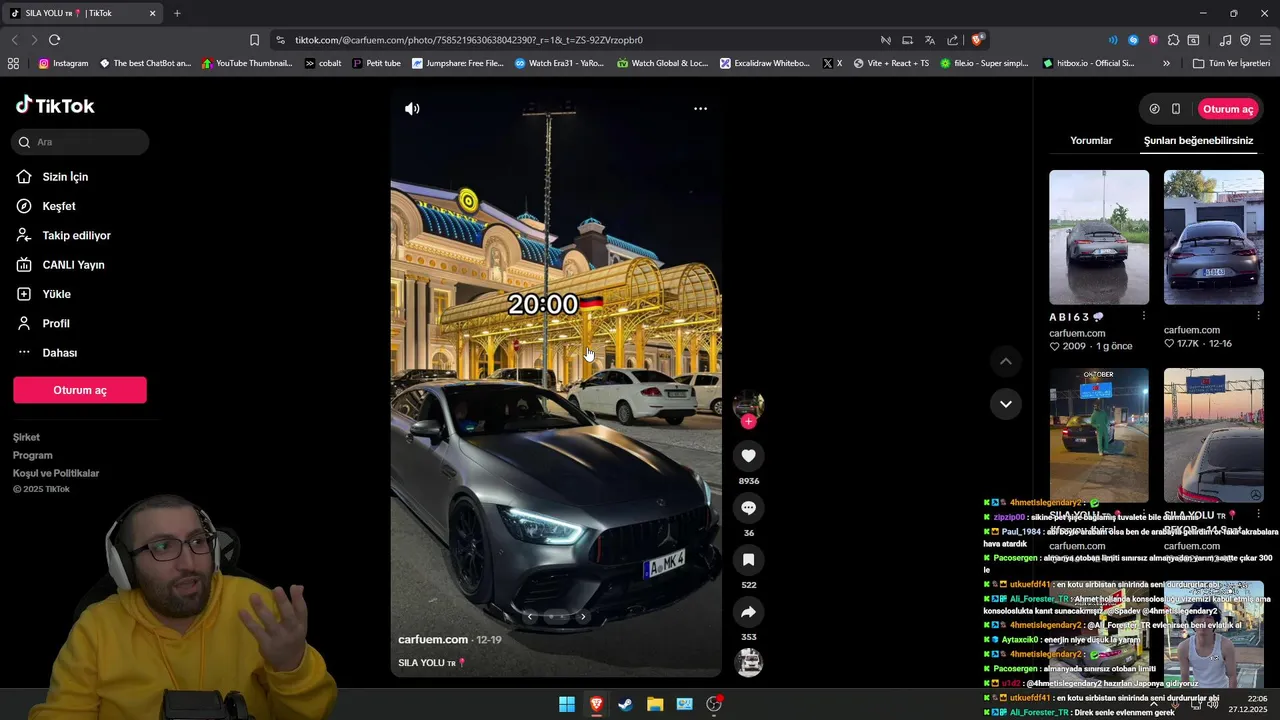This screenshot has height=720, width=1280.
Task: Mute the TikTok video sound
Action: point(412,109)
